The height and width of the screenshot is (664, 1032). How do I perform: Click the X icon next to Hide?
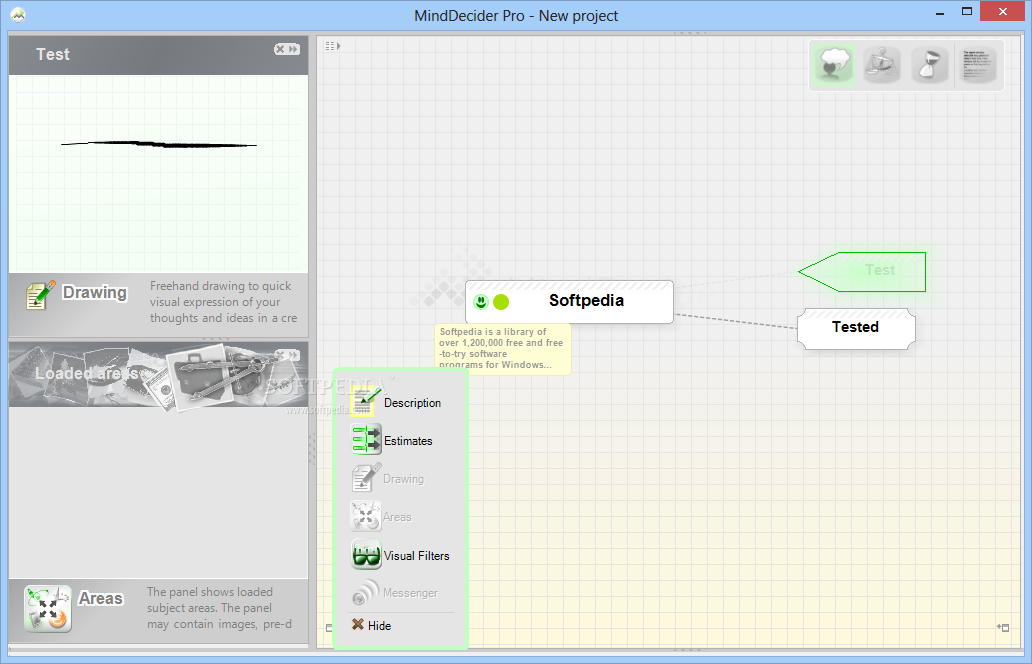pyautogui.click(x=357, y=625)
